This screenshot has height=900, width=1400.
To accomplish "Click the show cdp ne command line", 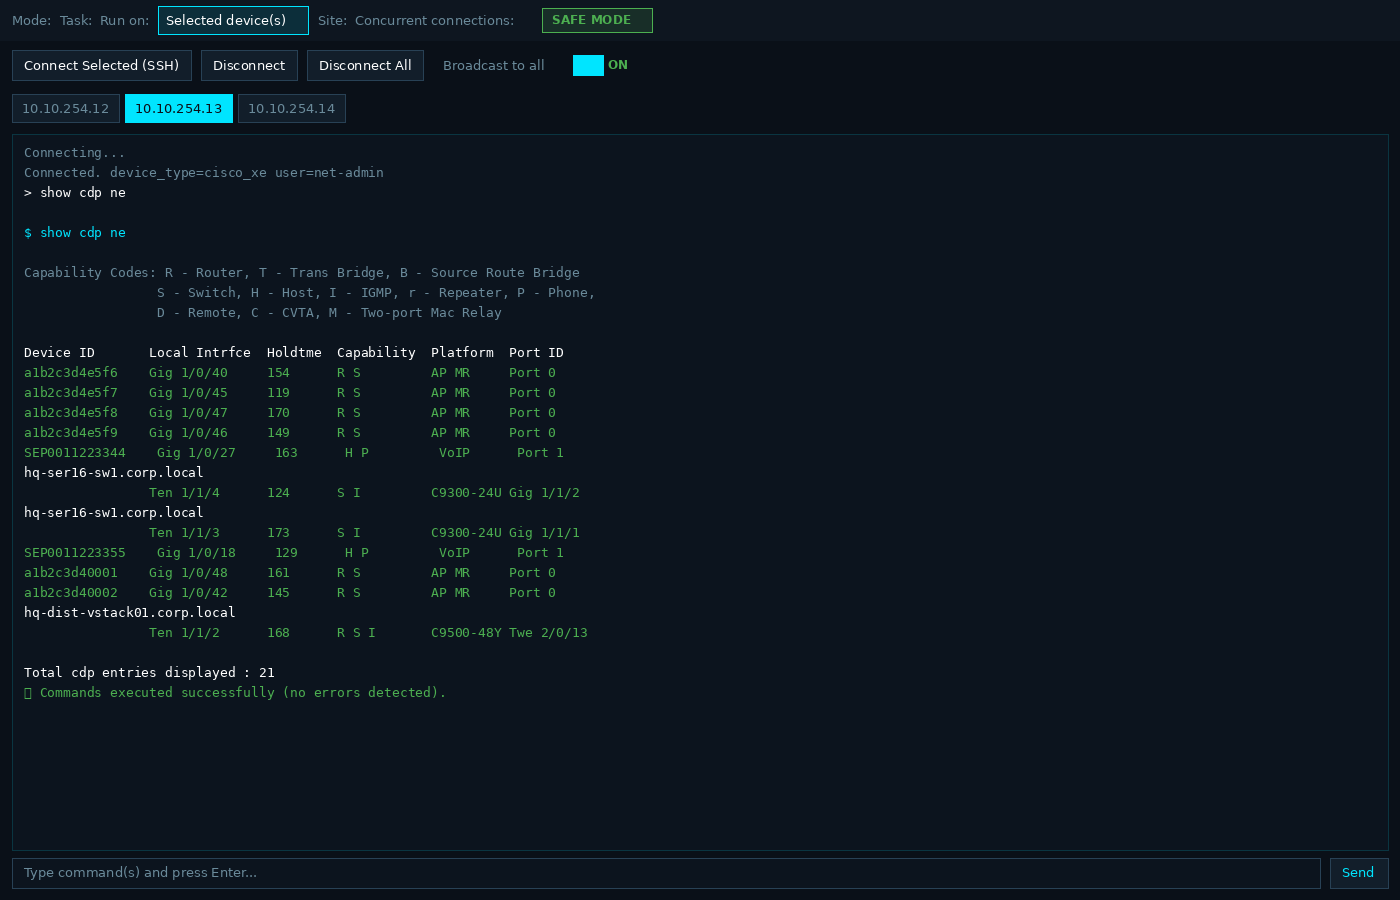I will tap(80, 232).
